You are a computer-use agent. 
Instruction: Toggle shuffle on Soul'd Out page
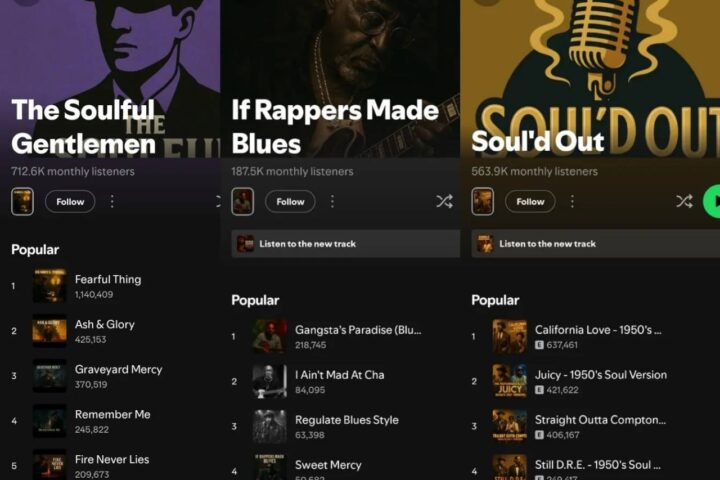[x=684, y=201]
